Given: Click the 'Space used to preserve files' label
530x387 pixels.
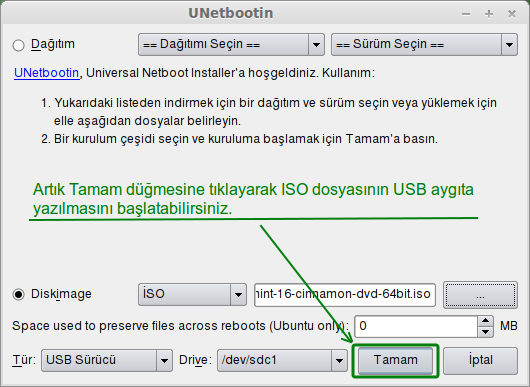Looking at the screenshot, I should 180,326.
